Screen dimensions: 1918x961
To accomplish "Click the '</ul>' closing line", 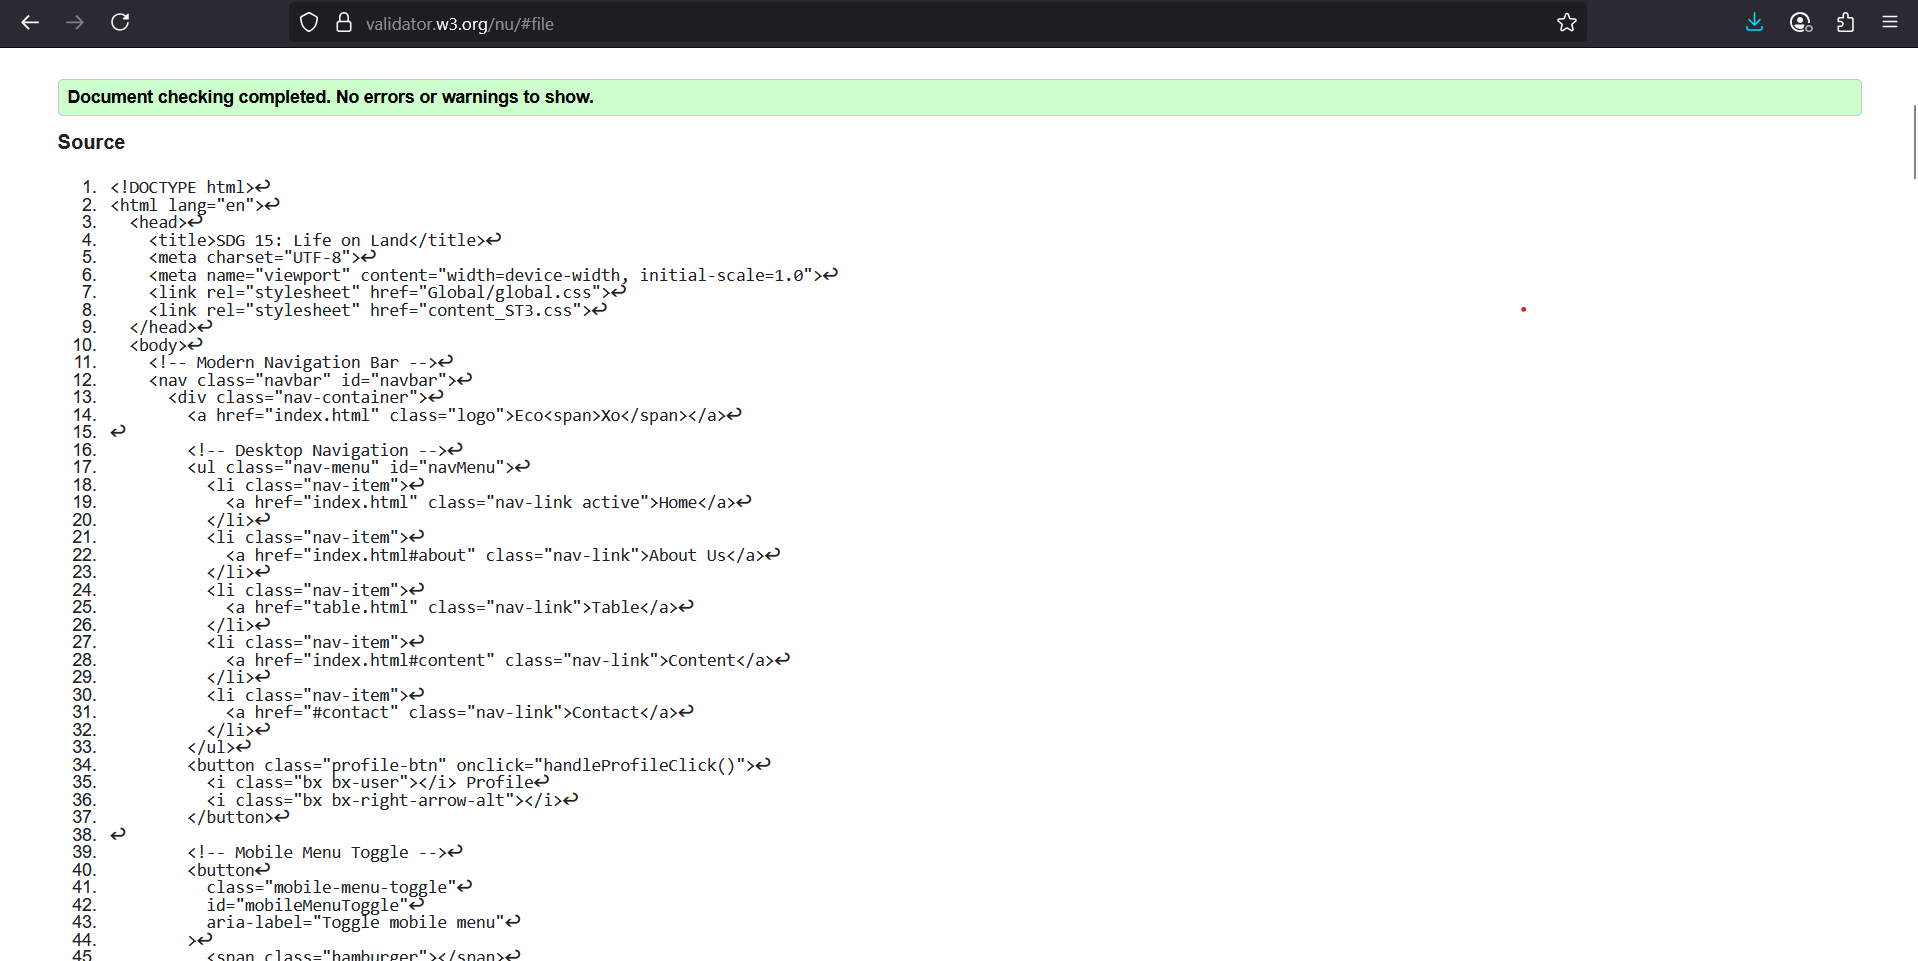I will [x=219, y=747].
